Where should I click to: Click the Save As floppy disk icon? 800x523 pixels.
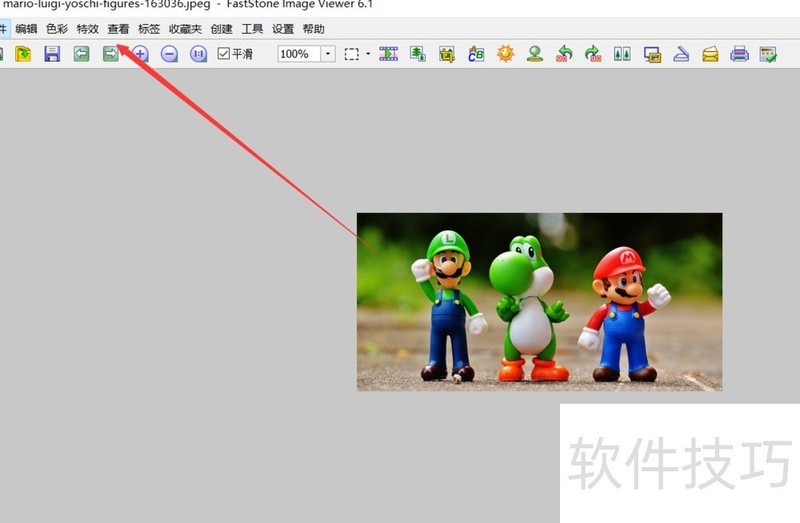click(52, 54)
